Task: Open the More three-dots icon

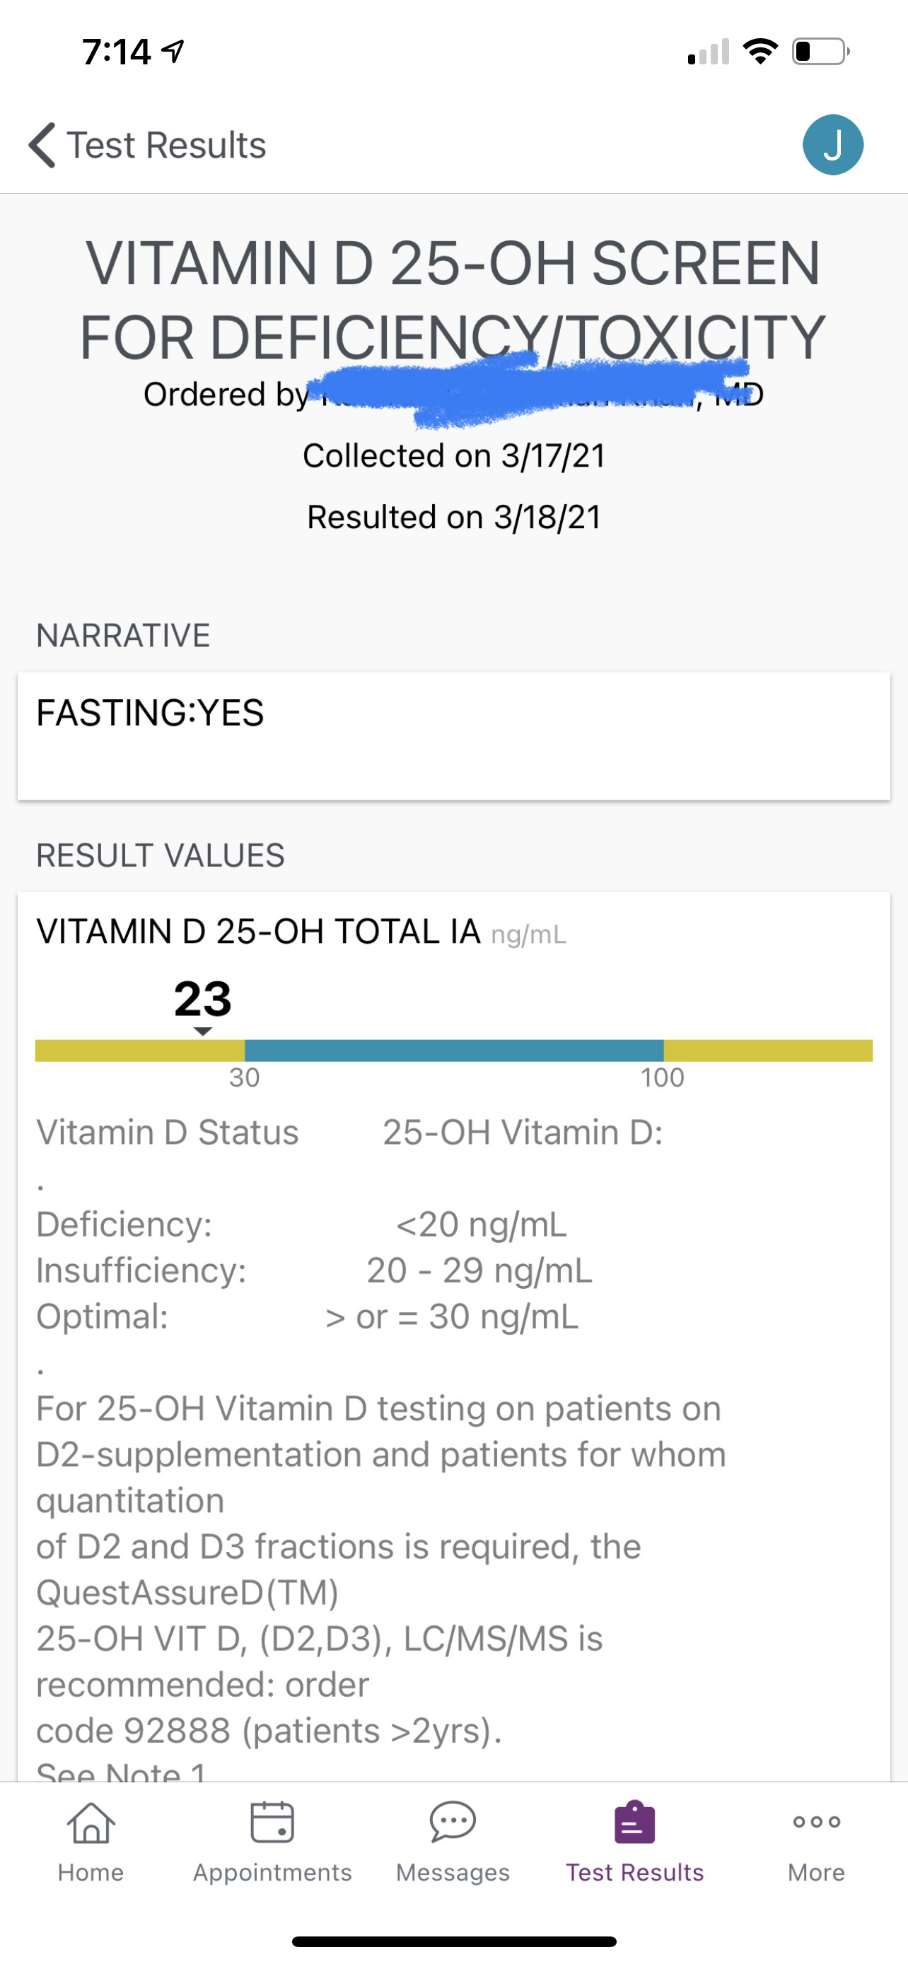Action: coord(816,1822)
